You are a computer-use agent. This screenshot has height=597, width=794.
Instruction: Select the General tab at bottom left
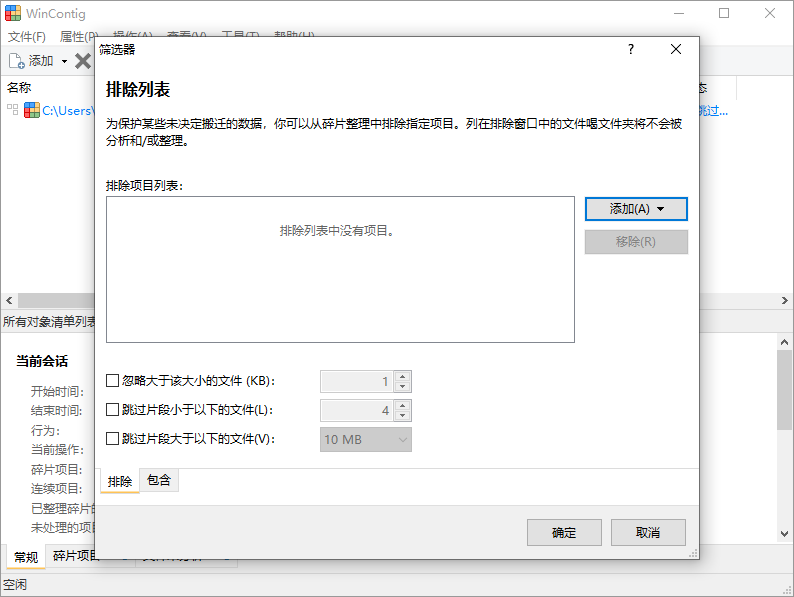(x=26, y=557)
